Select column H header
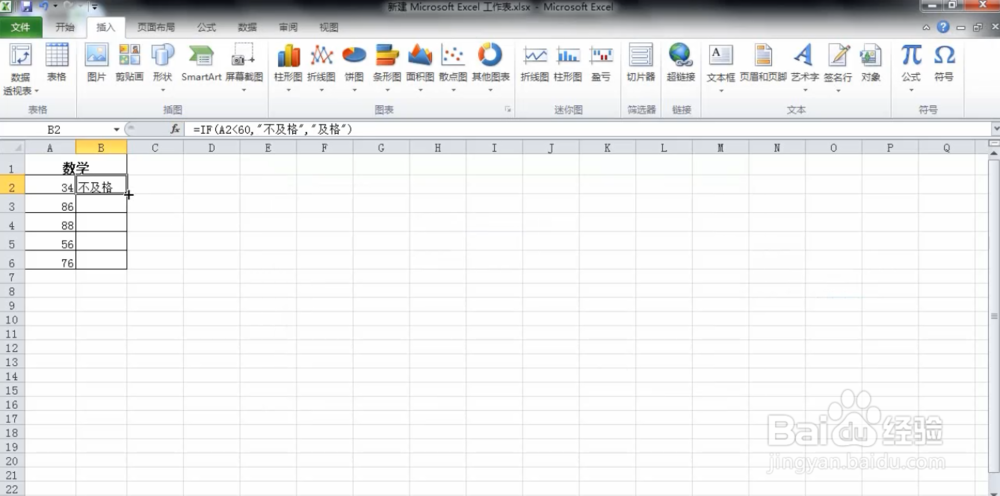 [438, 148]
